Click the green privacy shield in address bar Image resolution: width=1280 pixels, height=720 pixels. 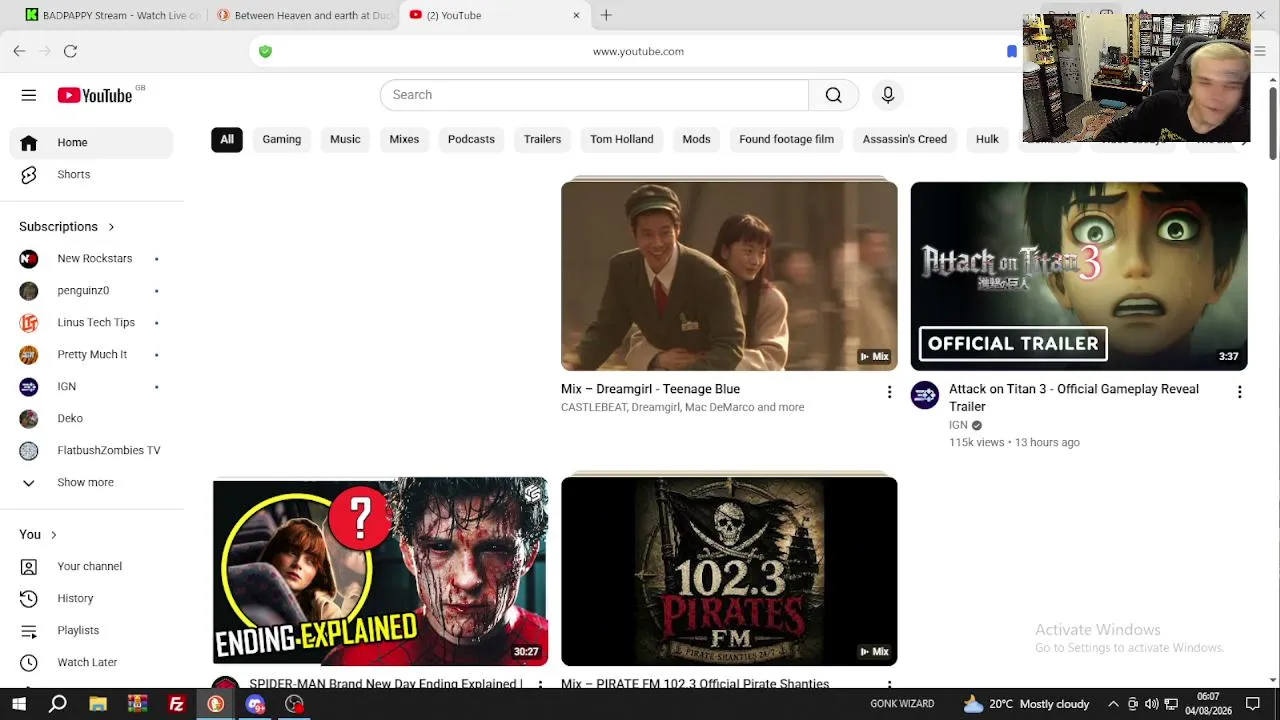[x=265, y=51]
